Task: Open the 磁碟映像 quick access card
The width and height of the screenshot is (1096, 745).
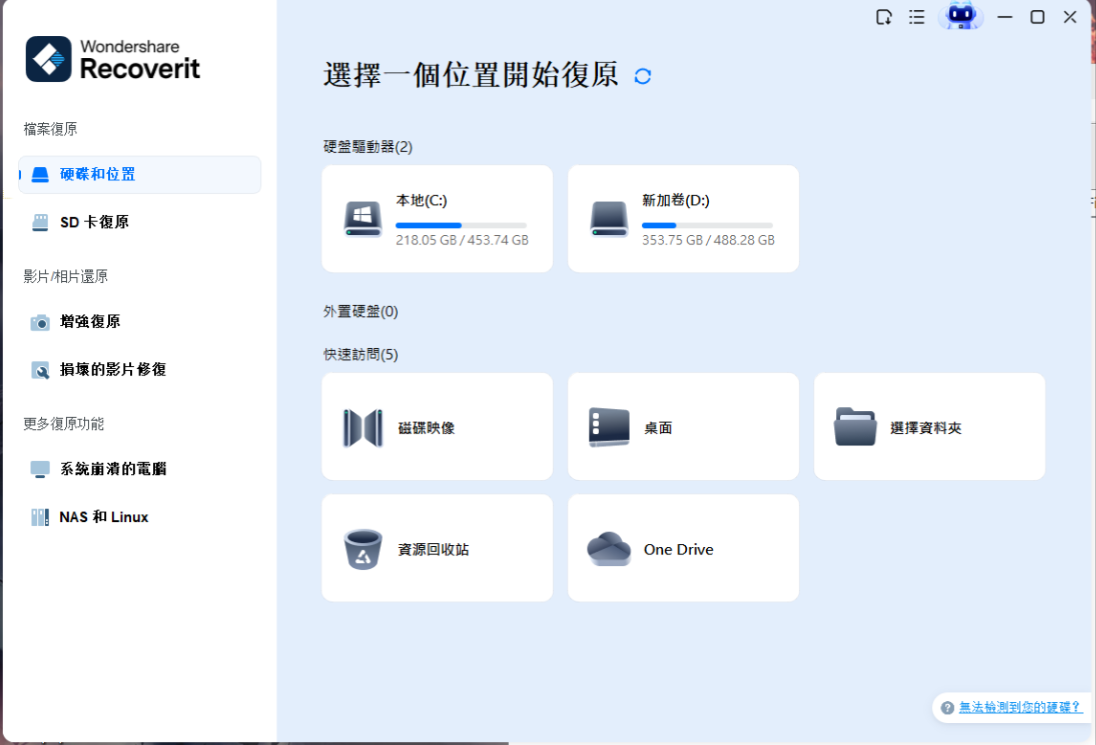Action: pyautogui.click(x=437, y=426)
